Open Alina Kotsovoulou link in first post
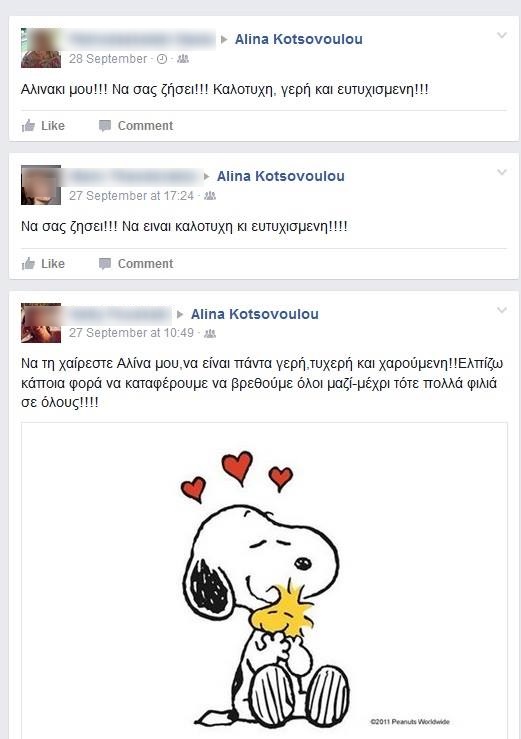 (298, 39)
